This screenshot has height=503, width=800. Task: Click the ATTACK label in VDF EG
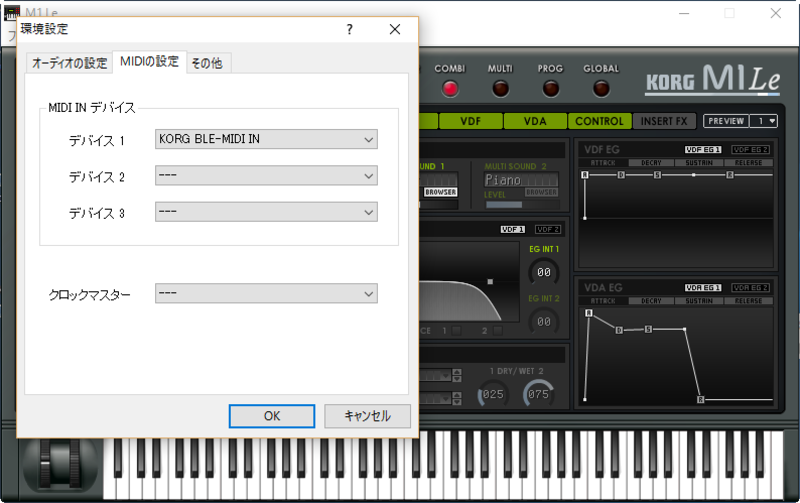(603, 163)
